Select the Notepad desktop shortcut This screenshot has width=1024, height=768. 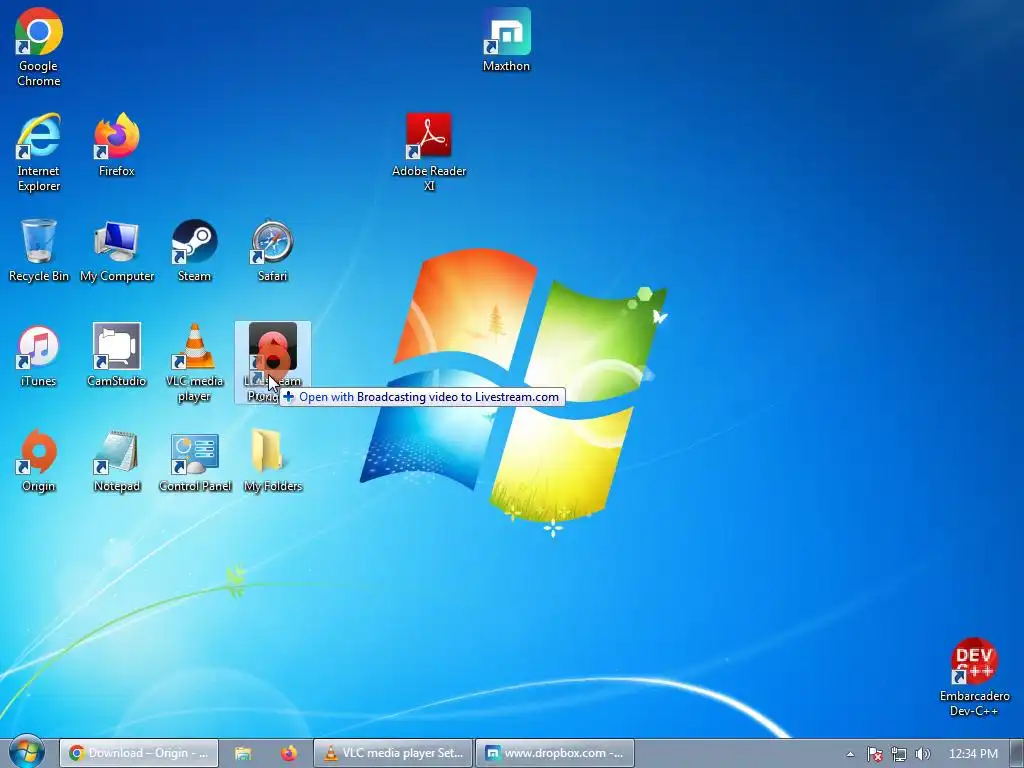pyautogui.click(x=117, y=461)
